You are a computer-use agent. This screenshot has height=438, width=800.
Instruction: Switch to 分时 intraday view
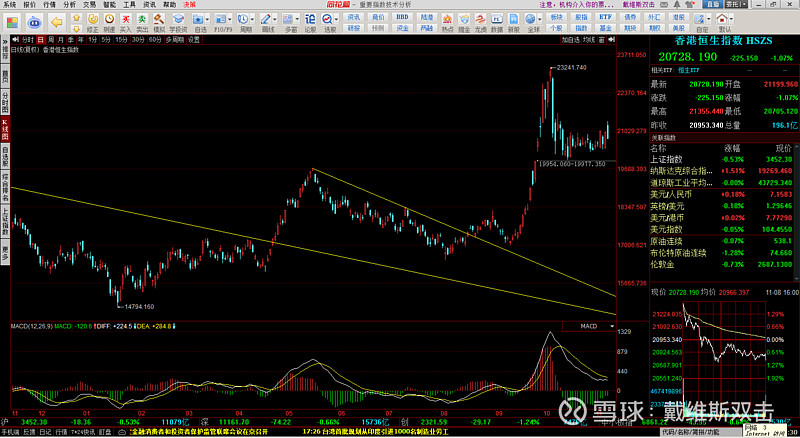tap(28, 40)
